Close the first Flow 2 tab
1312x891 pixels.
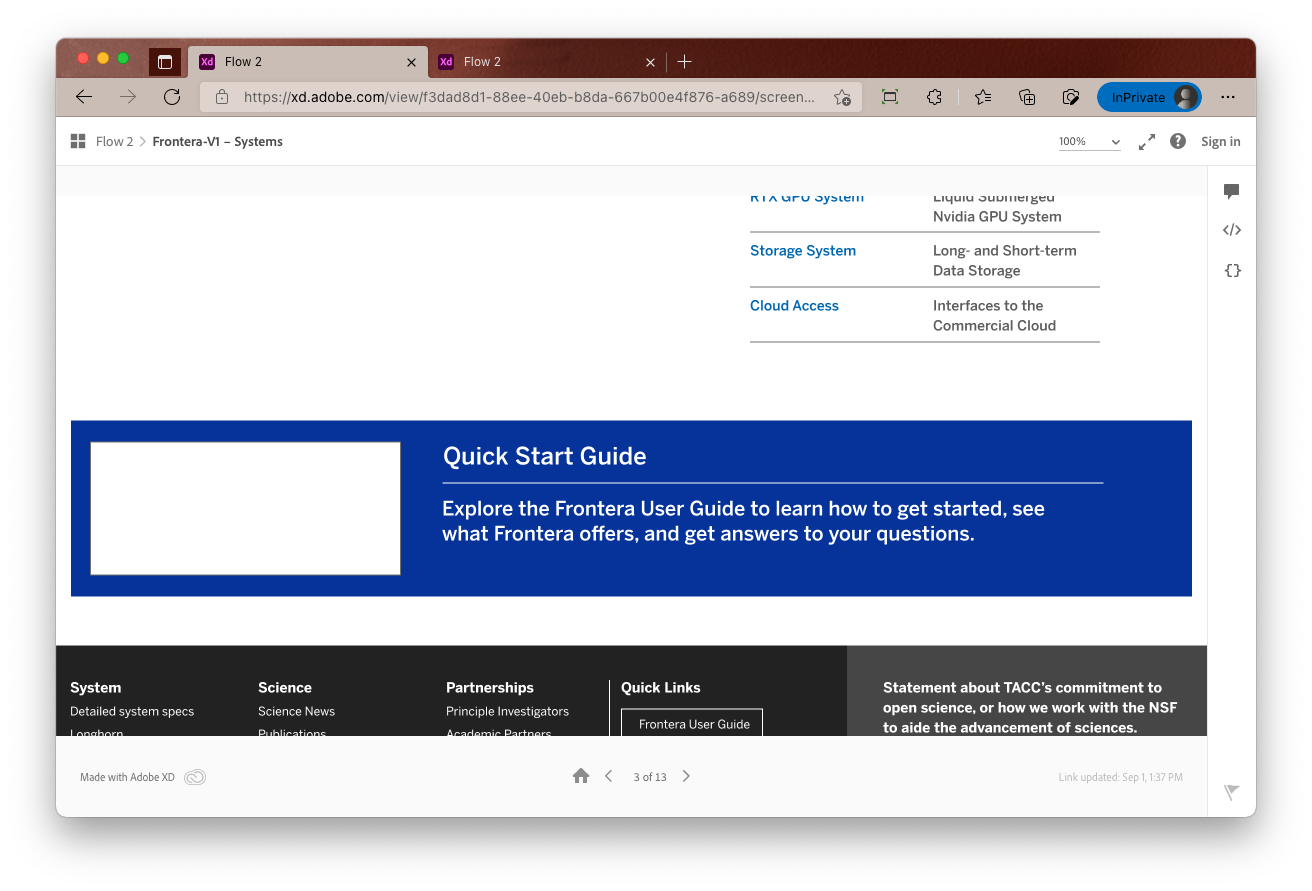point(411,62)
